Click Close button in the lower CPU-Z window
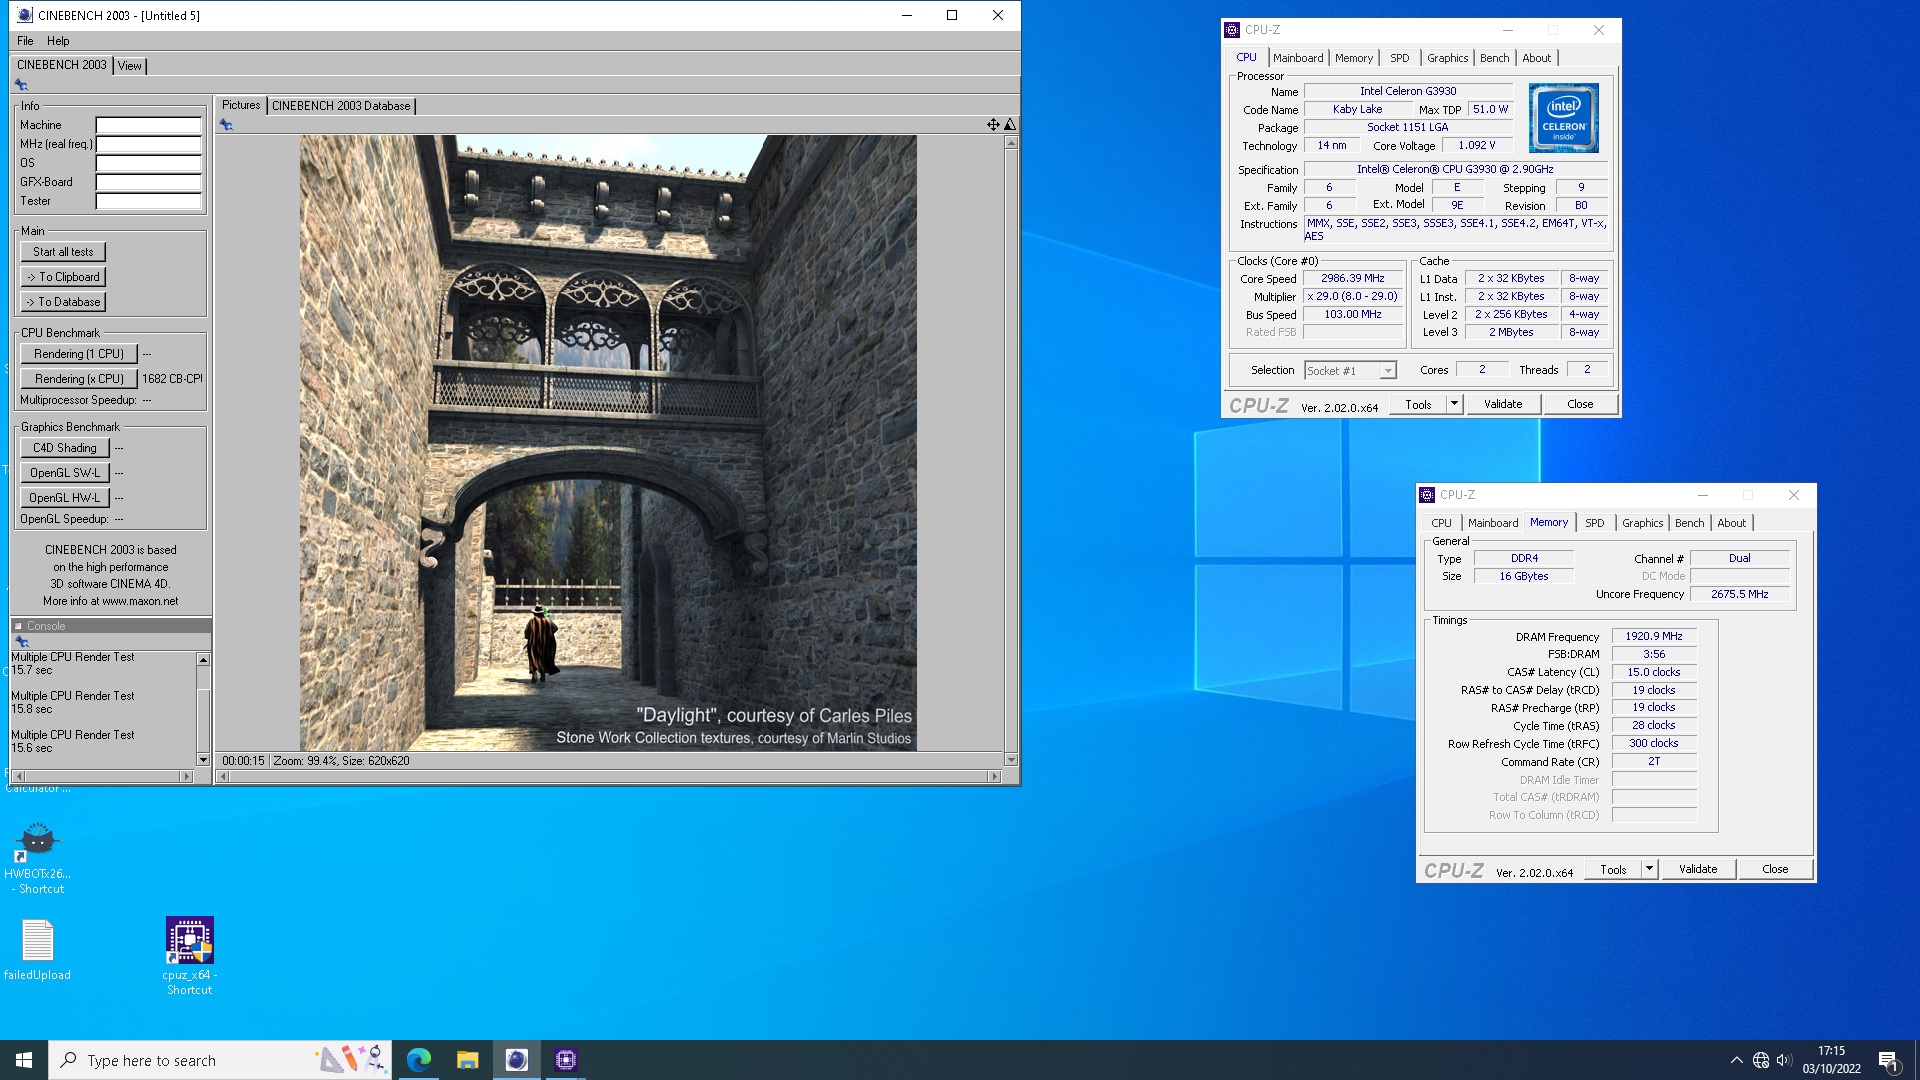This screenshot has width=1920, height=1080. 1775,869
